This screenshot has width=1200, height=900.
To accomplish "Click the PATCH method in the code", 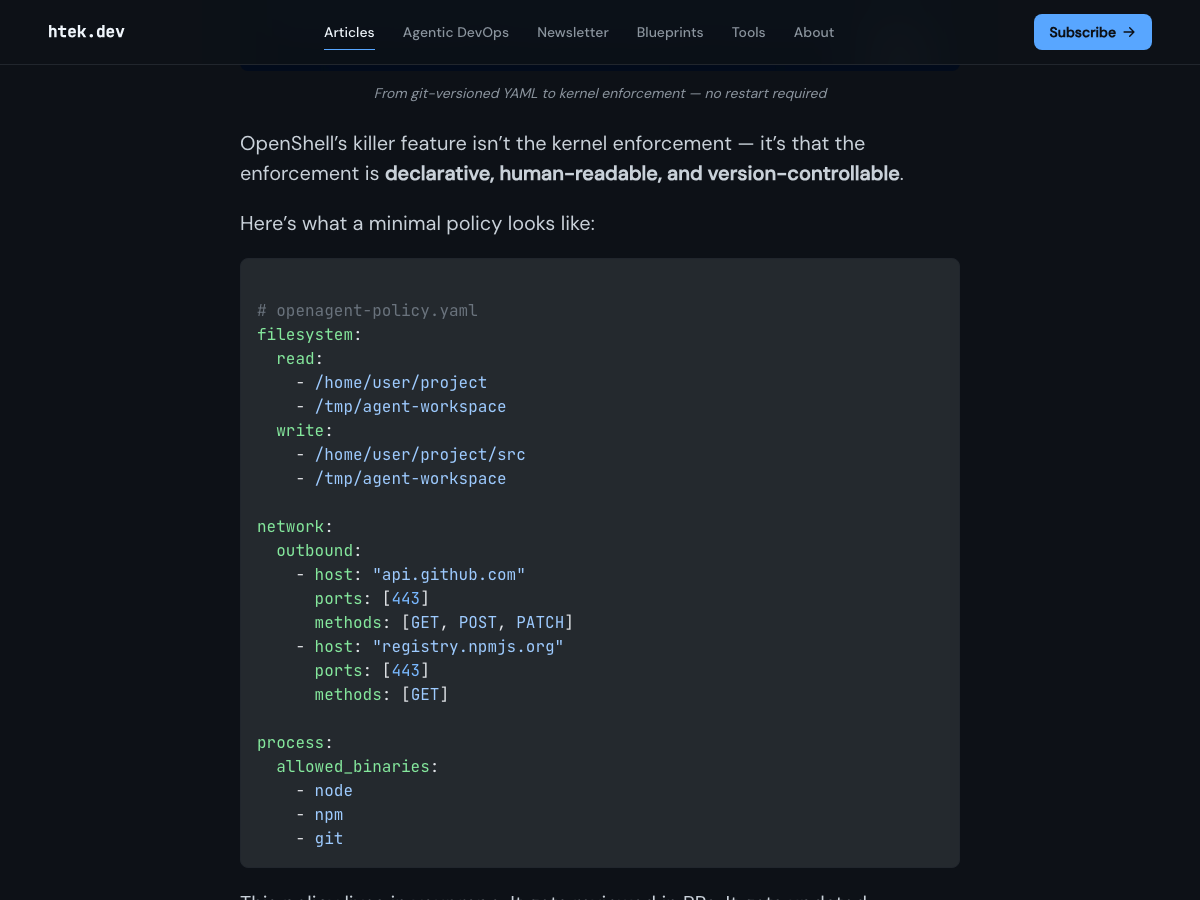I will click(x=540, y=622).
